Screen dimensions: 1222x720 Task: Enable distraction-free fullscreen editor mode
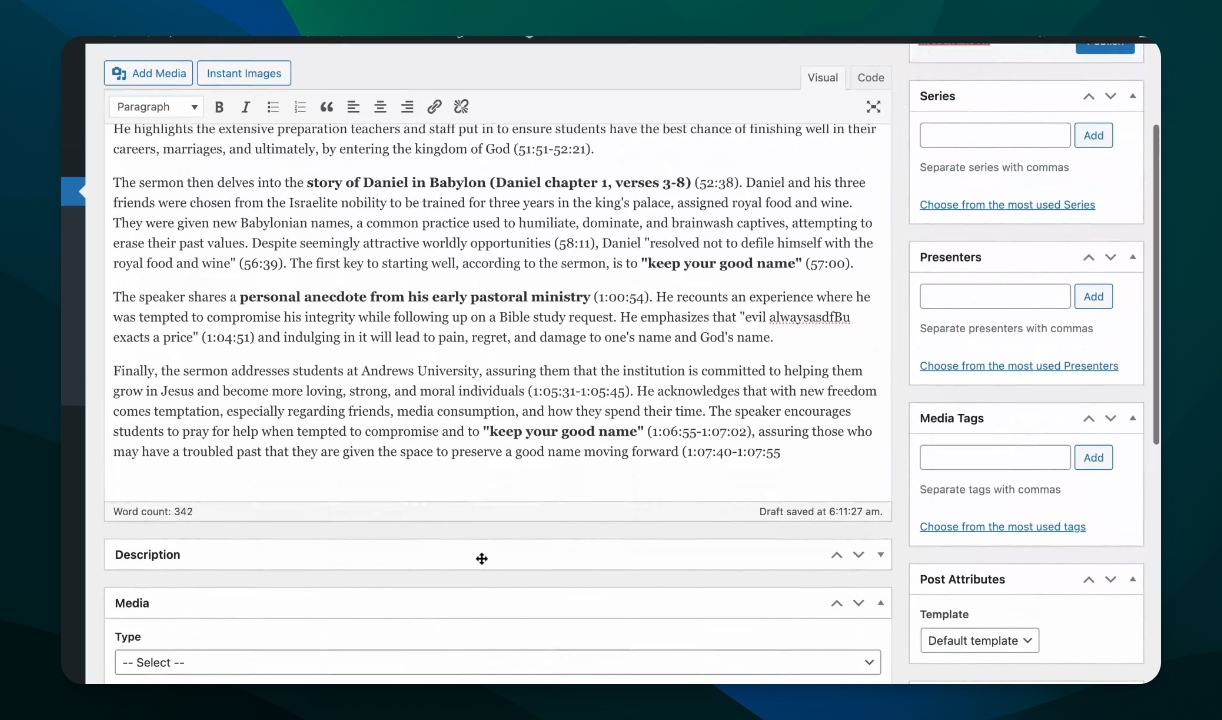click(873, 107)
